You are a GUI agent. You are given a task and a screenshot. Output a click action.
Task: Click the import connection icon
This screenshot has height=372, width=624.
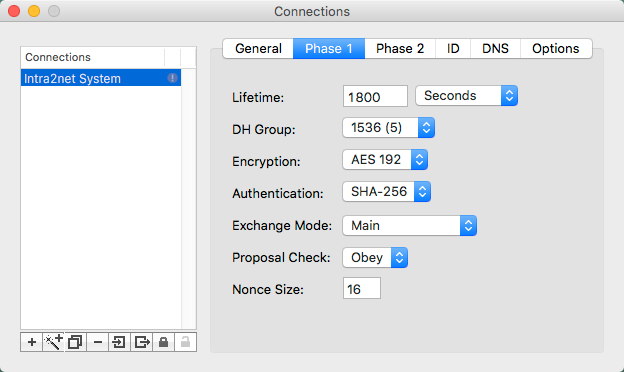(x=119, y=342)
